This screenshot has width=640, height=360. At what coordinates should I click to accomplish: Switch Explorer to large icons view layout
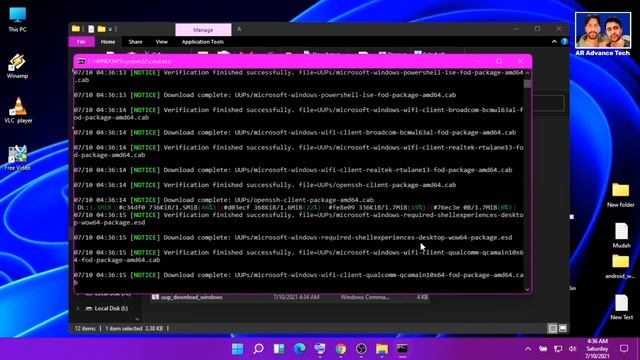pos(563,329)
